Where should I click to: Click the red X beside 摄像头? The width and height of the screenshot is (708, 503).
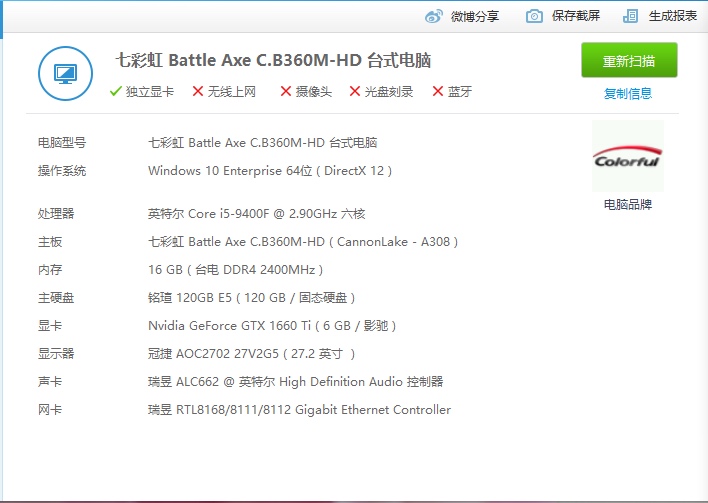pos(285,92)
